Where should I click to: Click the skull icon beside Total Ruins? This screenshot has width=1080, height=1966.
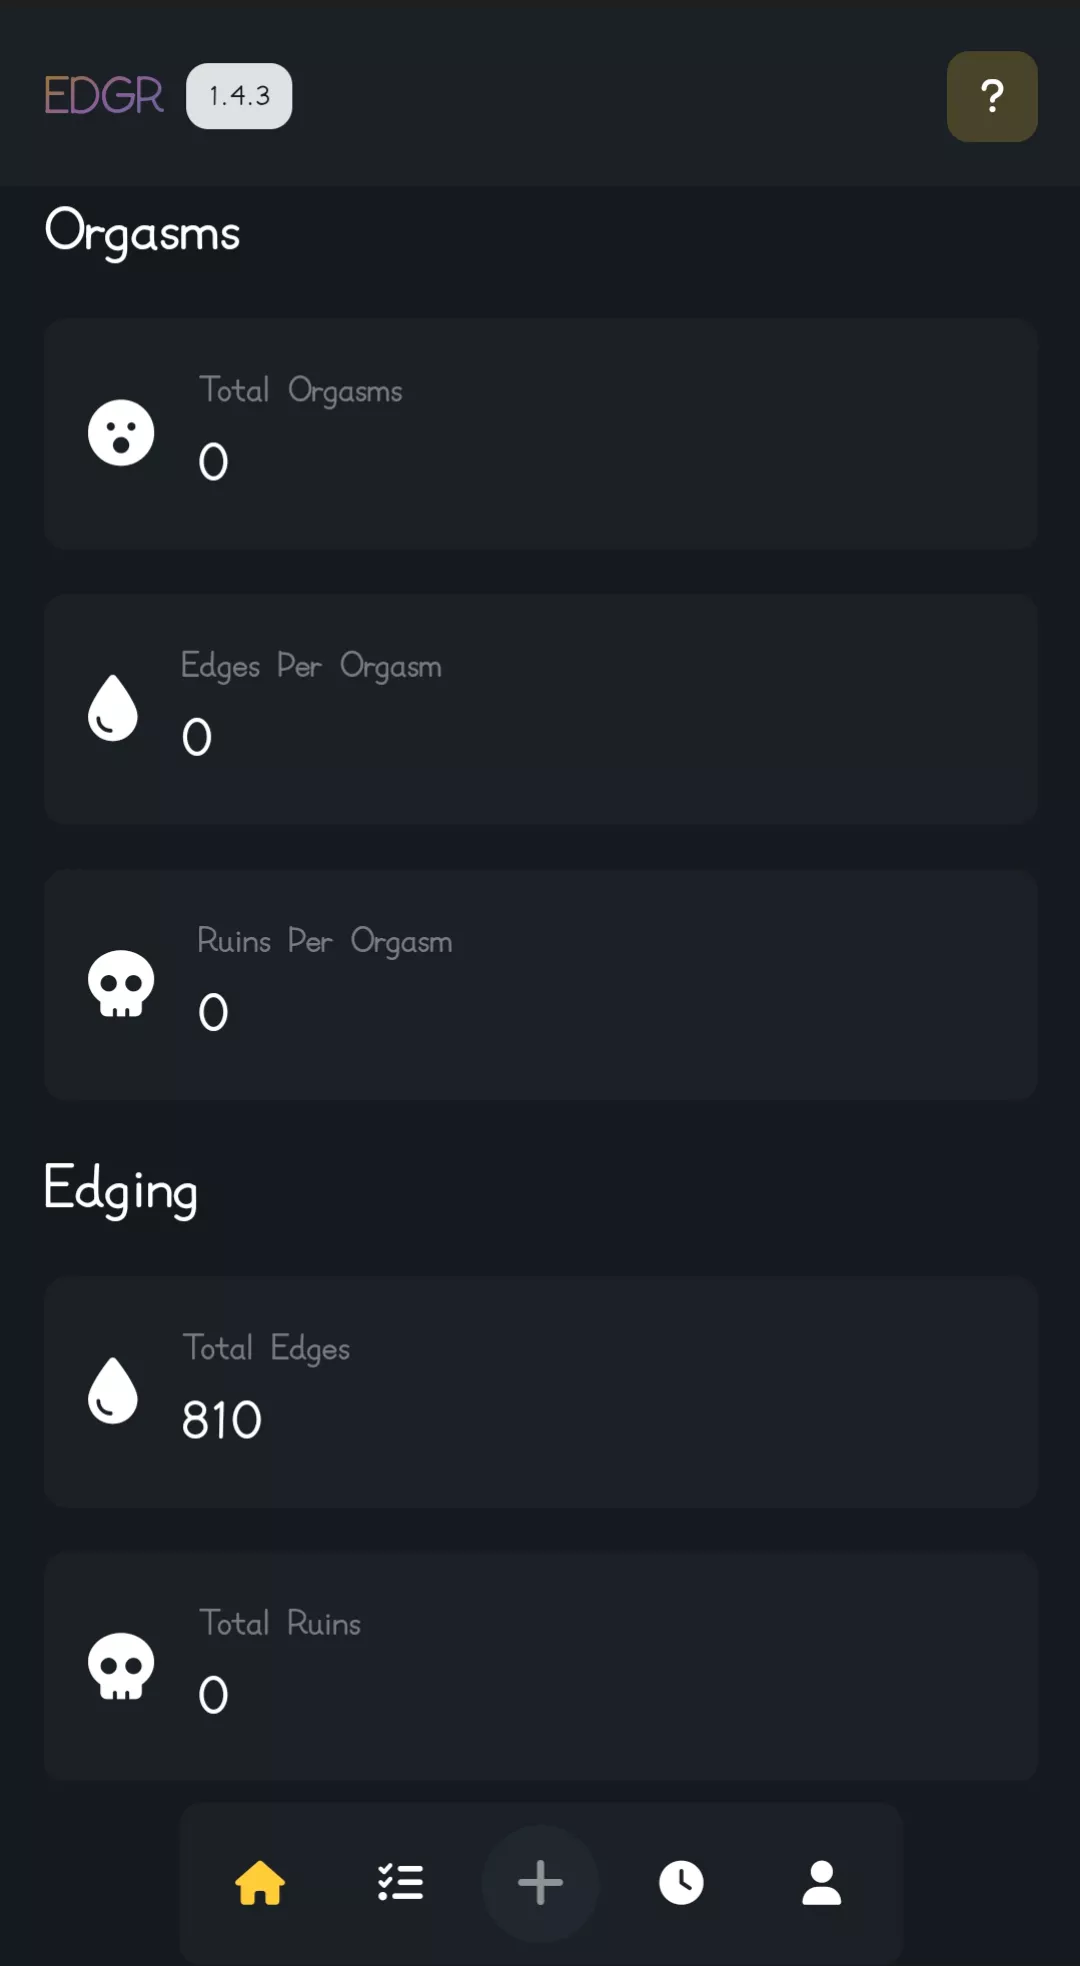[x=121, y=1667]
